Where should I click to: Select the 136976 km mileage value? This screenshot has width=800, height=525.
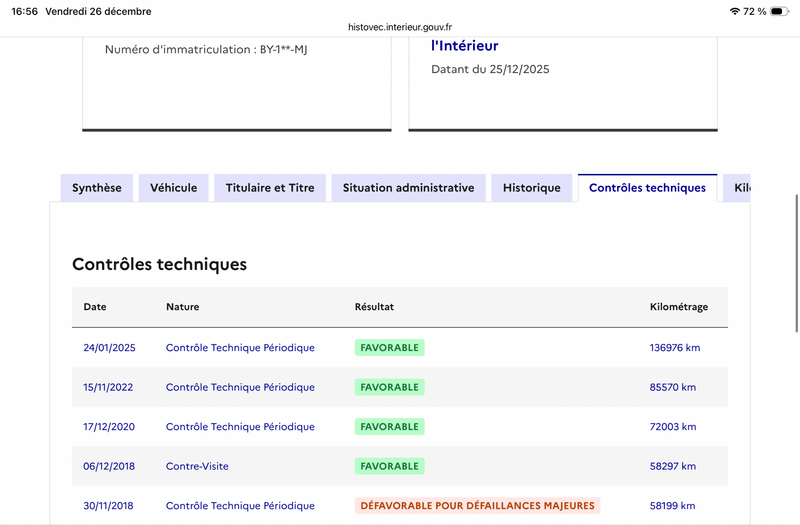673,348
